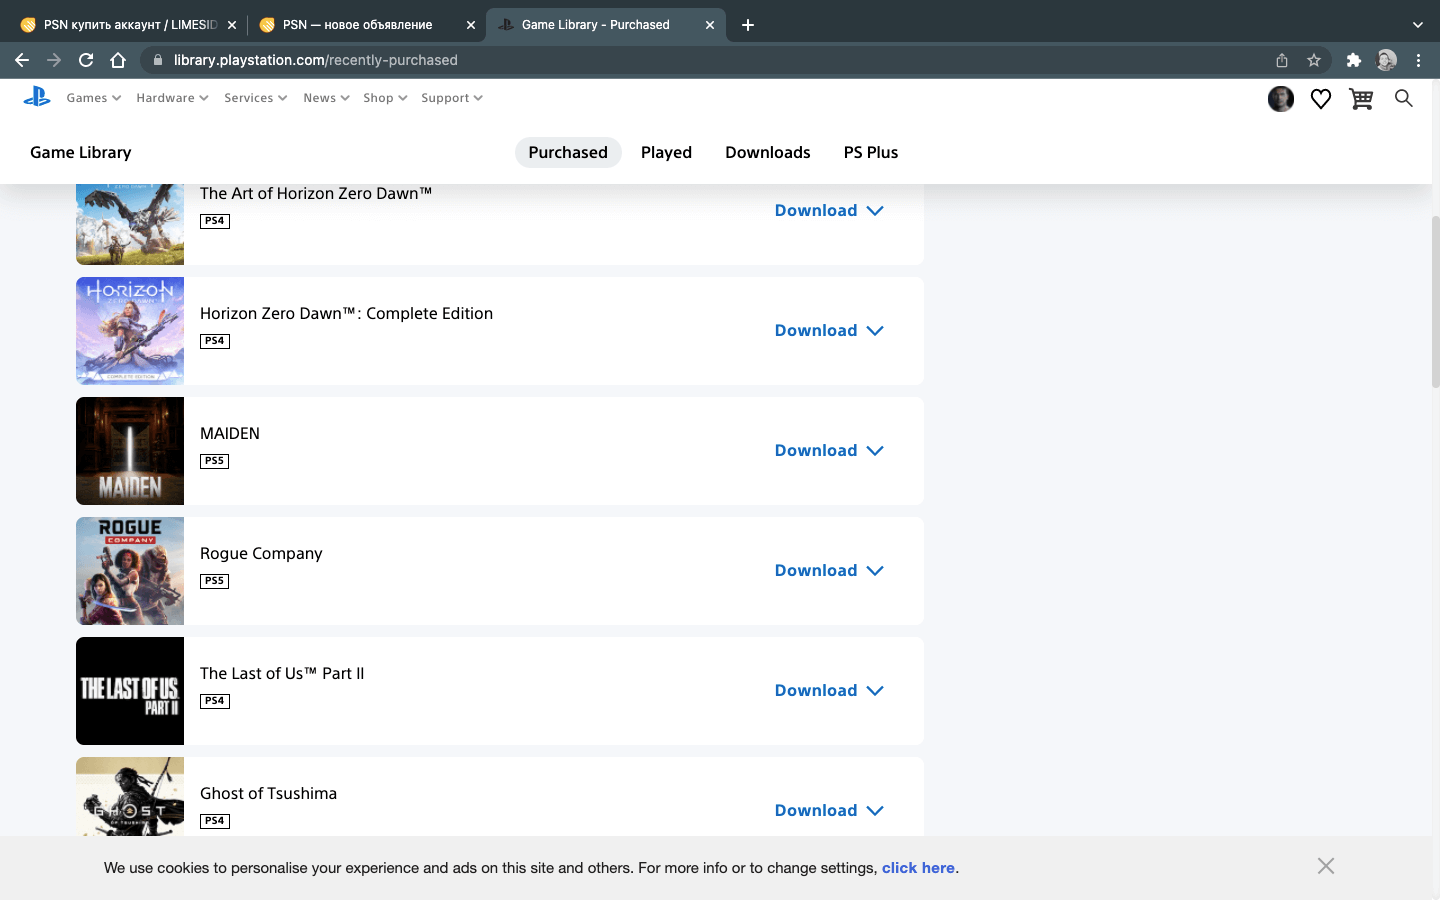
Task: Dismiss the cookie notice banner
Action: tap(1325, 866)
